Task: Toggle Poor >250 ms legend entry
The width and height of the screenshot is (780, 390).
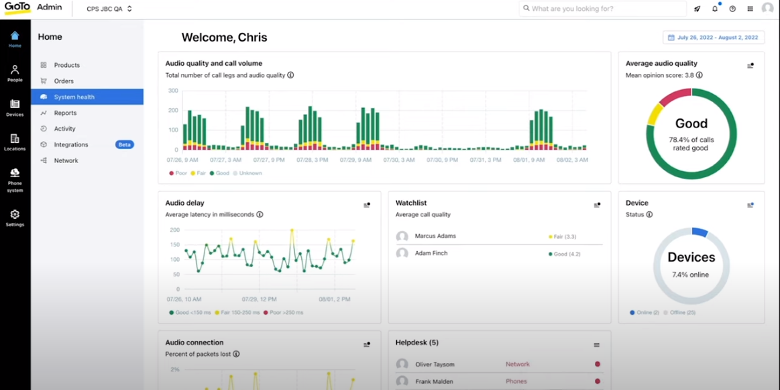Action: tap(284, 312)
